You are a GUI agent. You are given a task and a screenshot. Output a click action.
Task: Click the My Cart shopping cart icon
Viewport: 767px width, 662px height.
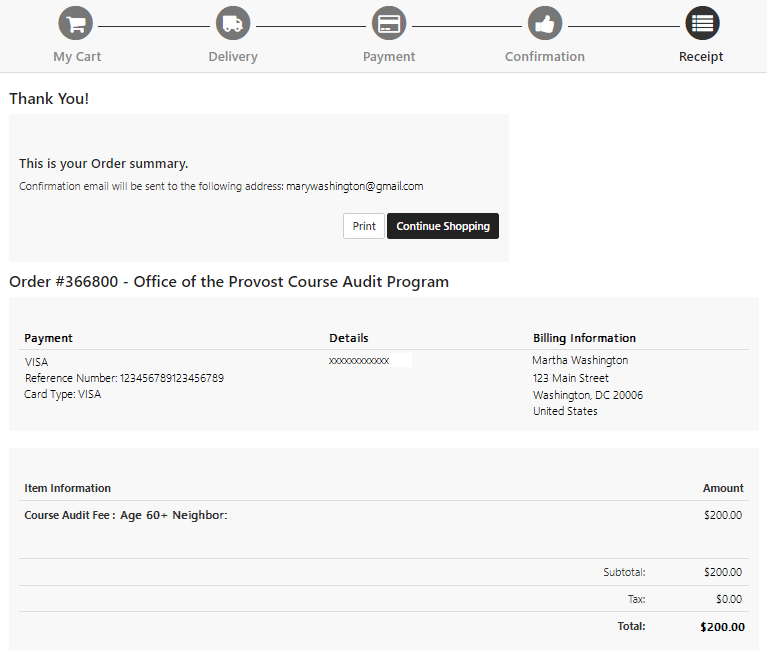click(x=76, y=23)
